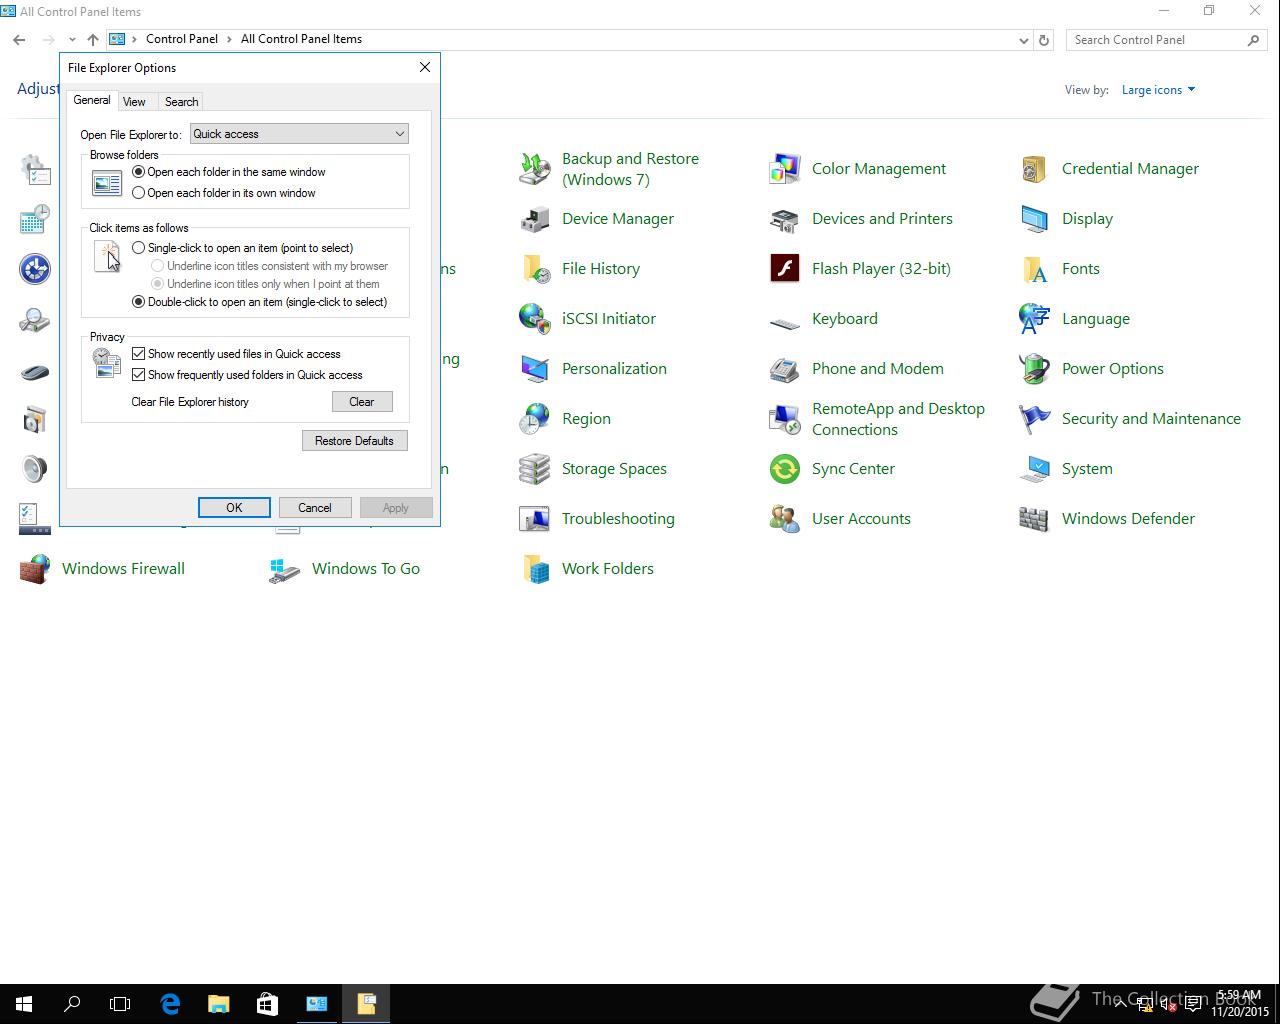Launch Microsoft Edge from the taskbar
The width and height of the screenshot is (1280, 1024).
(x=170, y=1004)
